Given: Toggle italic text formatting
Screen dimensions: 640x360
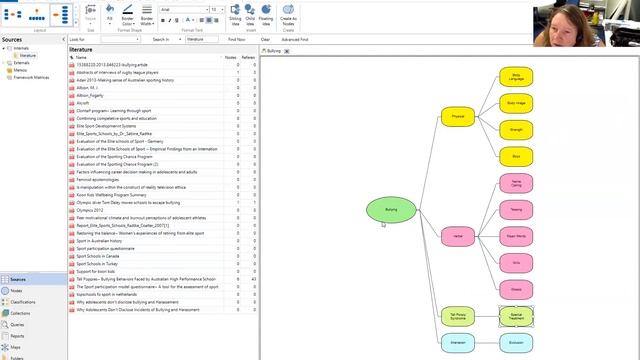Looking at the screenshot, I should [169, 20].
